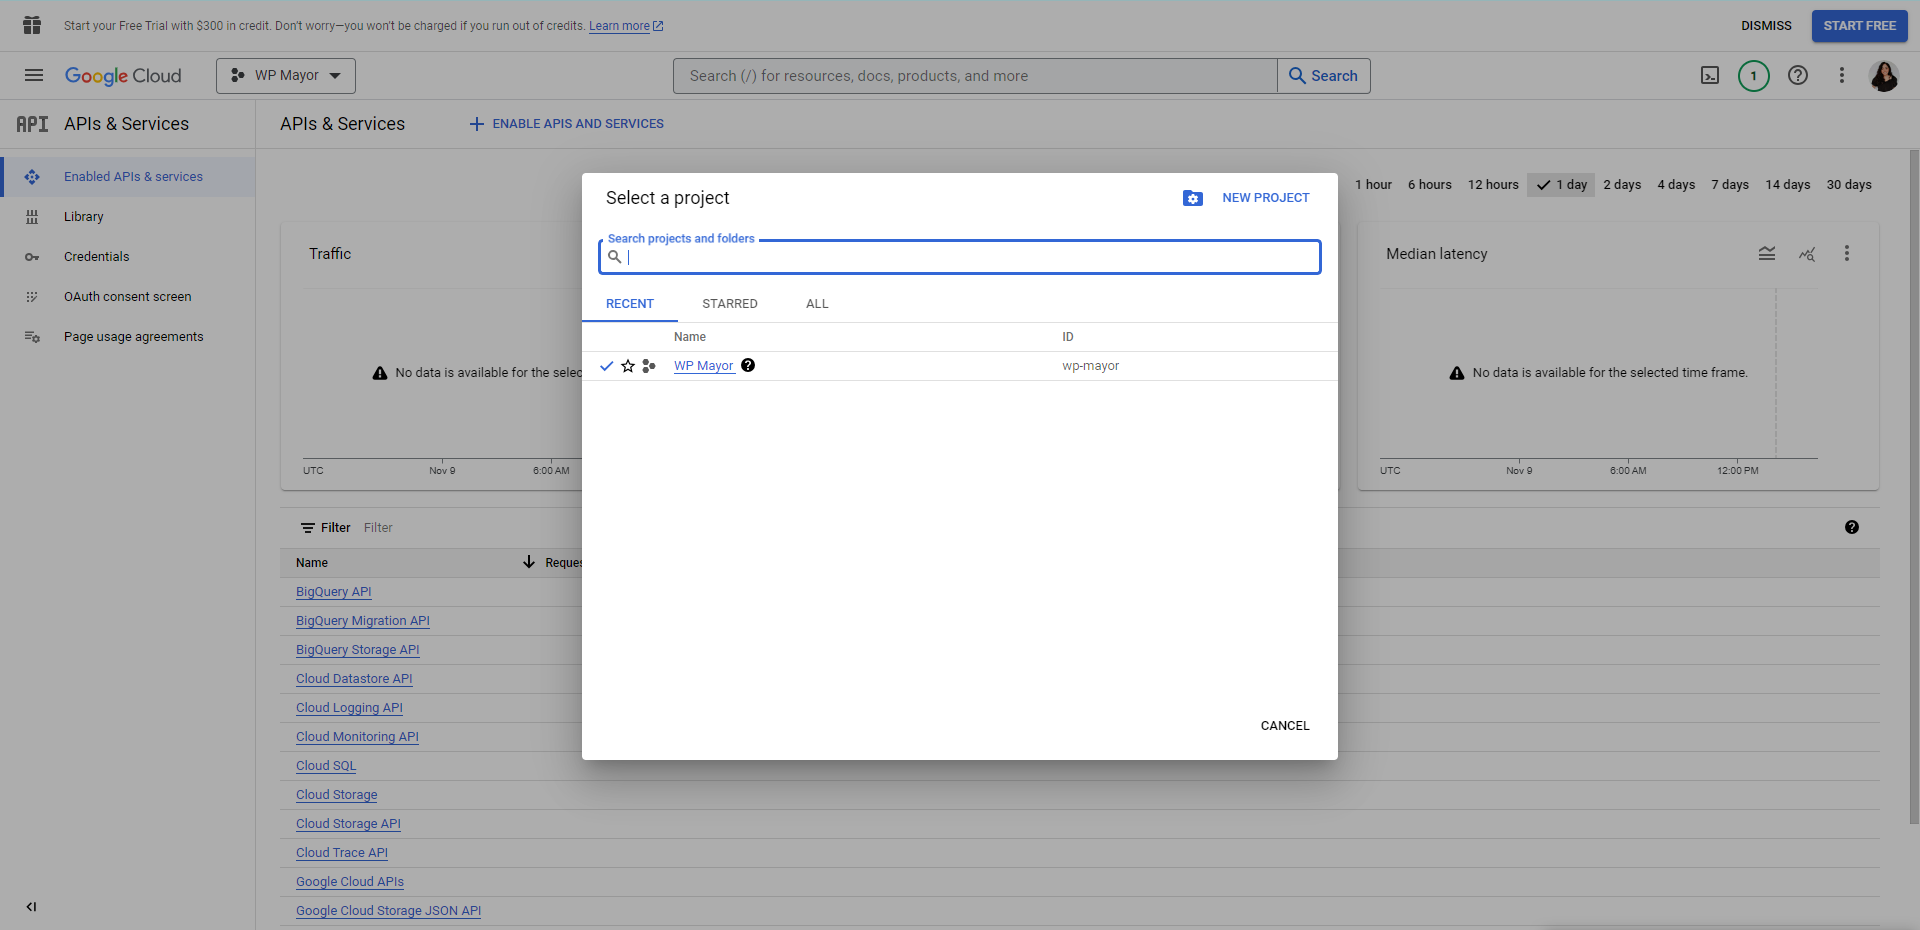Open the Cloud SQL link

(326, 766)
